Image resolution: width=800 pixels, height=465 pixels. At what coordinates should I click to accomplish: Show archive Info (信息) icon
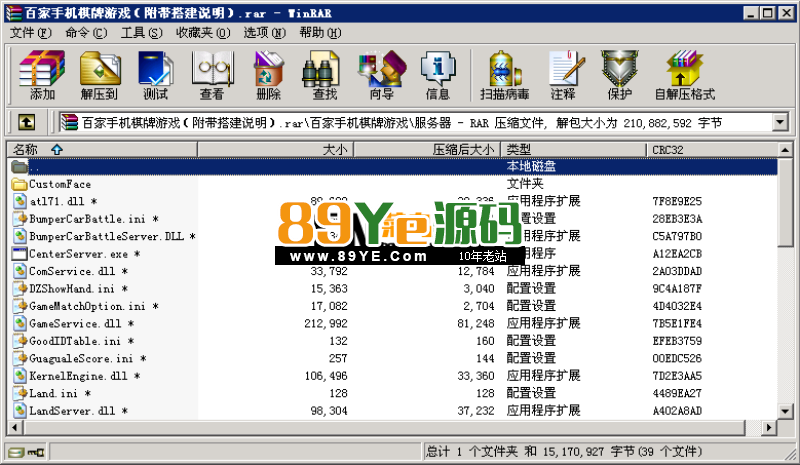click(x=438, y=75)
